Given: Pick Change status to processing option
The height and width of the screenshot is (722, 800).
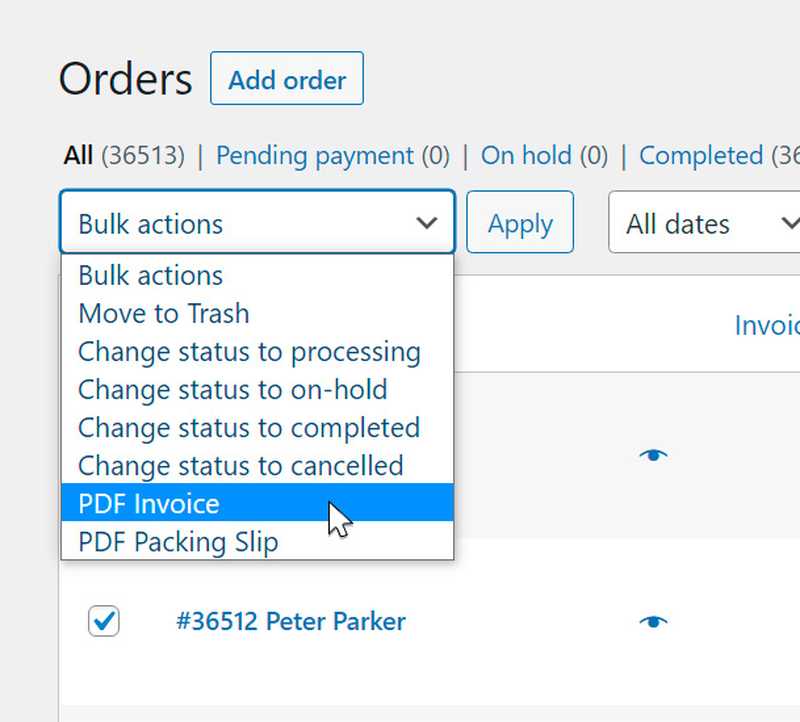Looking at the screenshot, I should (x=249, y=352).
